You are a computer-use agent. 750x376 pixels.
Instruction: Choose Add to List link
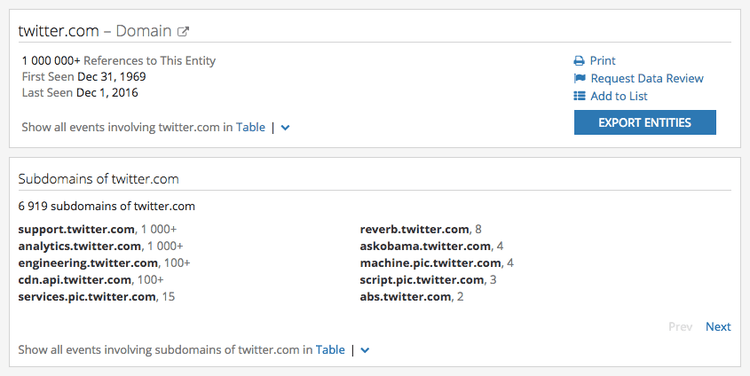[619, 96]
